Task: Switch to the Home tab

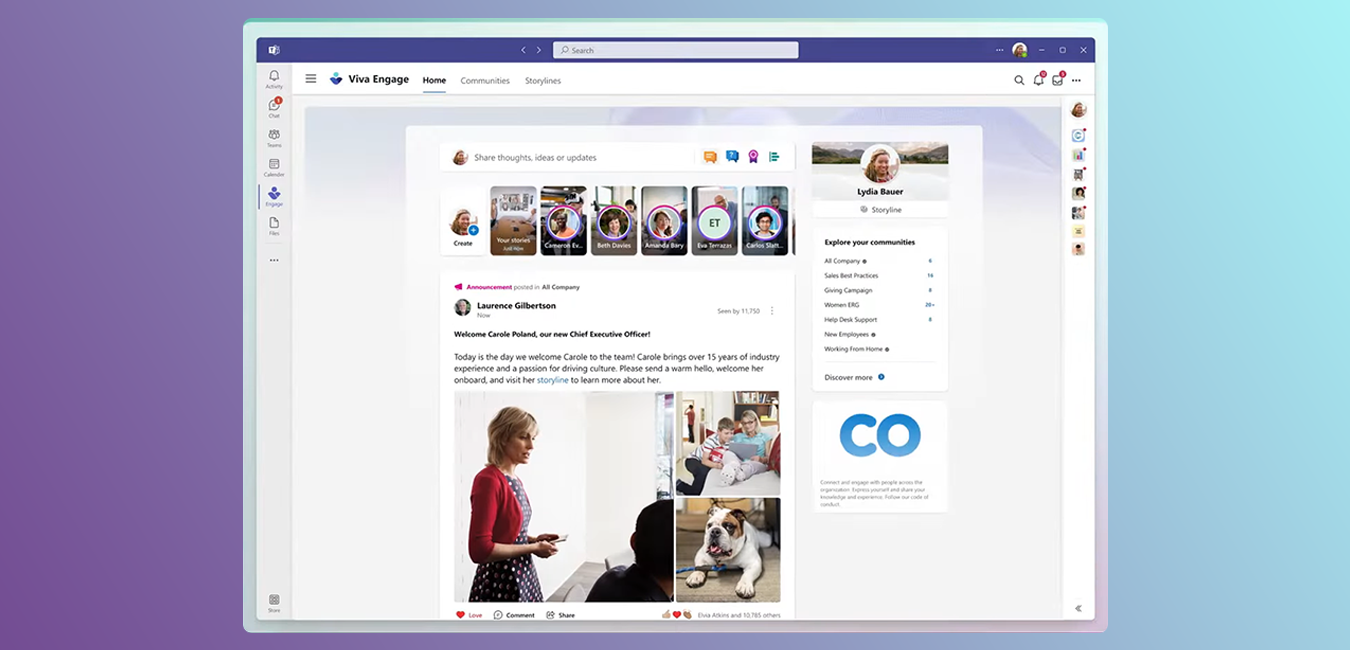Action: [x=434, y=81]
